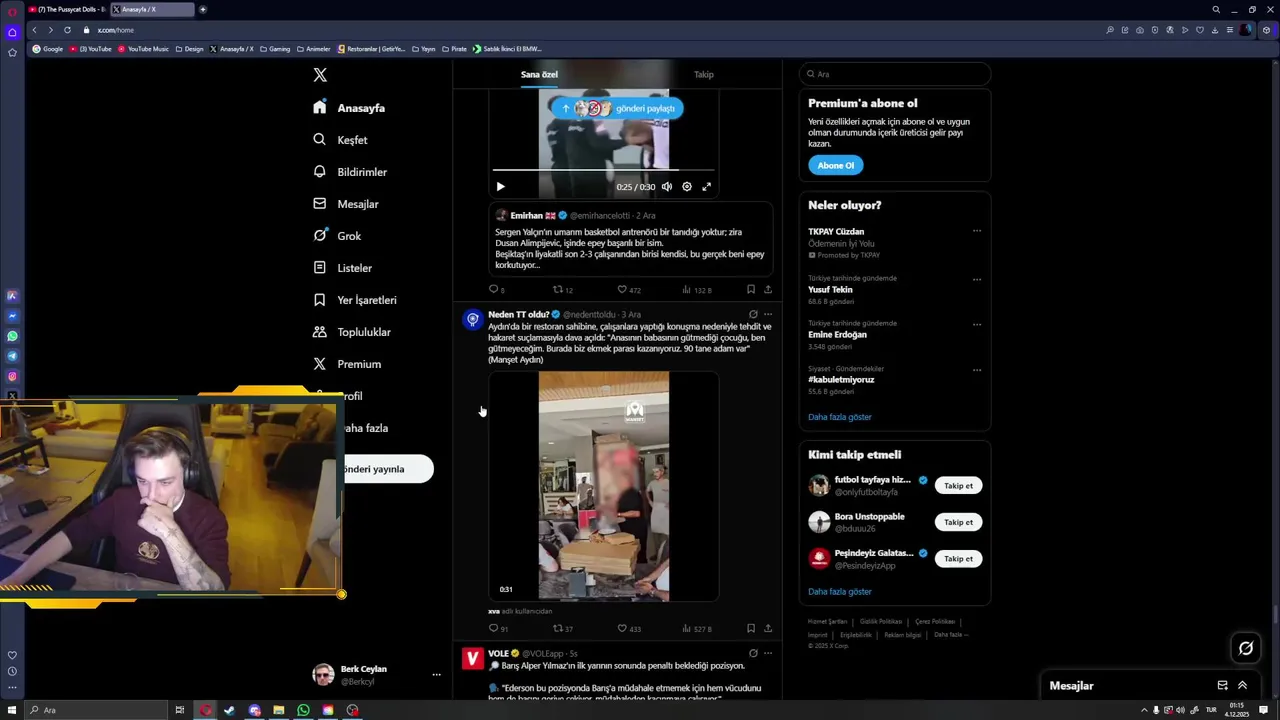1280x720 pixels.
Task: Open WhatsApp in the Windows taskbar
Action: tap(303, 710)
